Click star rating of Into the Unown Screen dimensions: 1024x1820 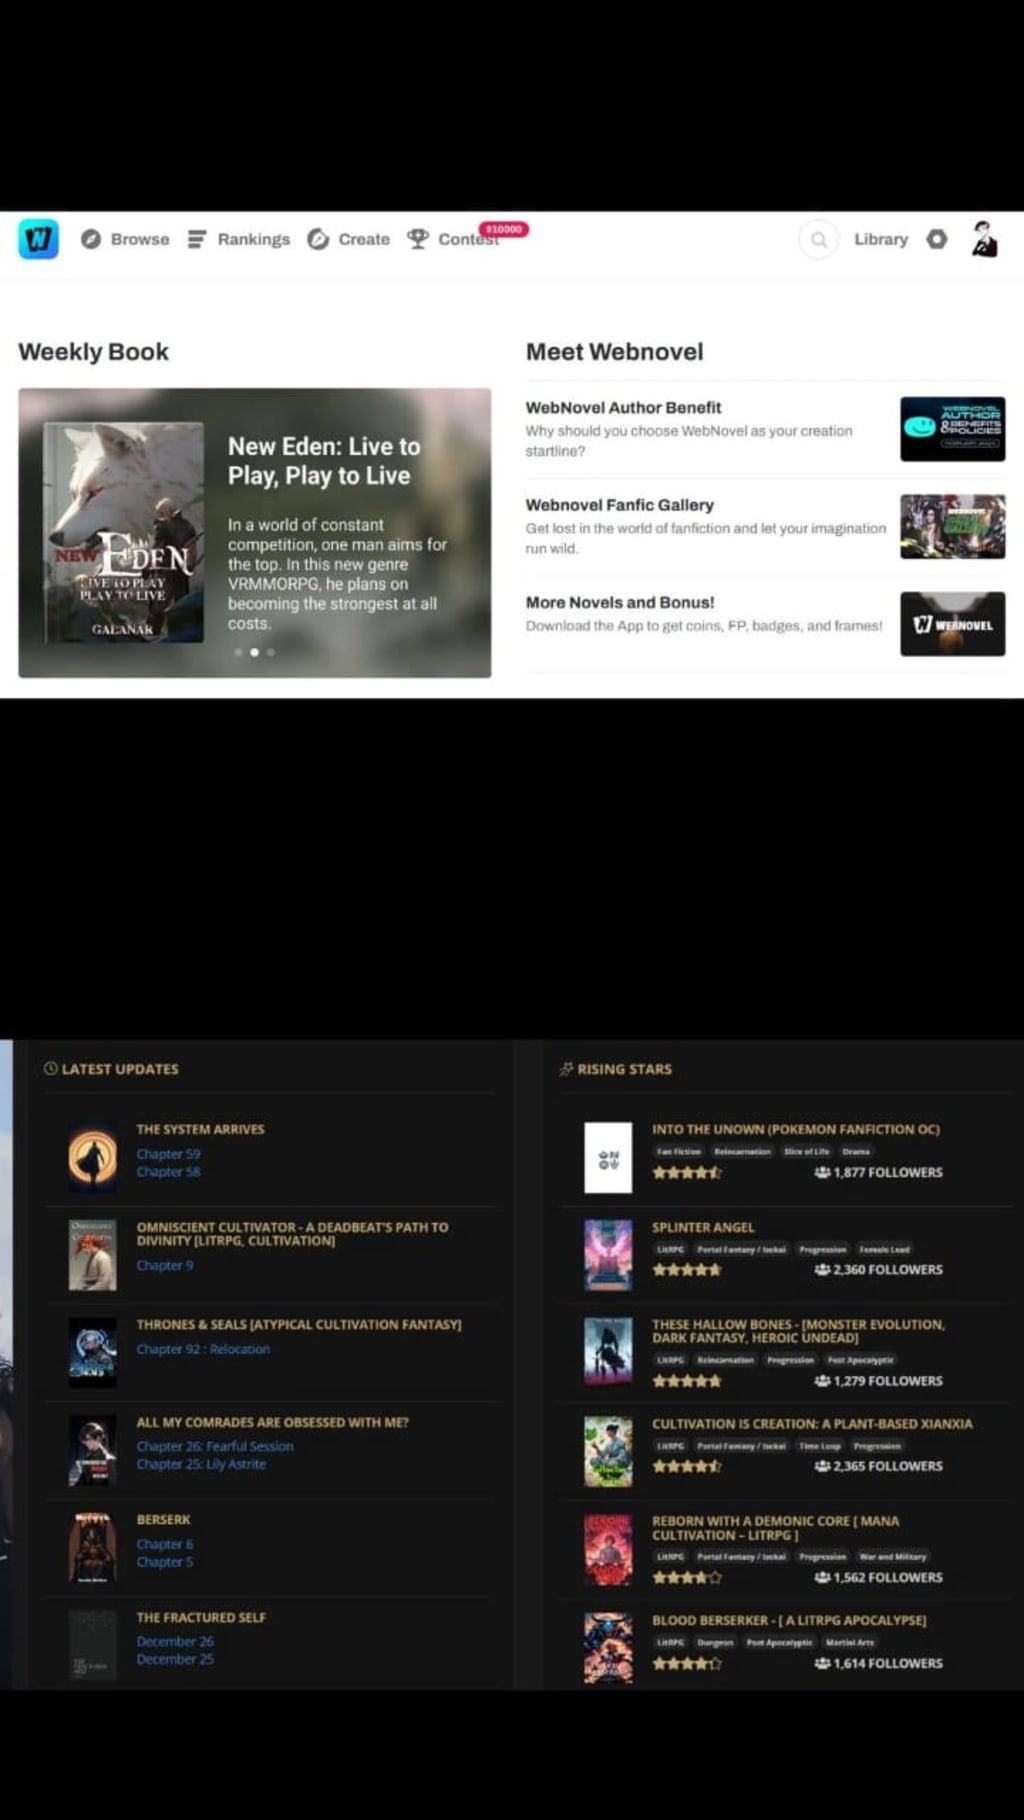click(x=686, y=1172)
